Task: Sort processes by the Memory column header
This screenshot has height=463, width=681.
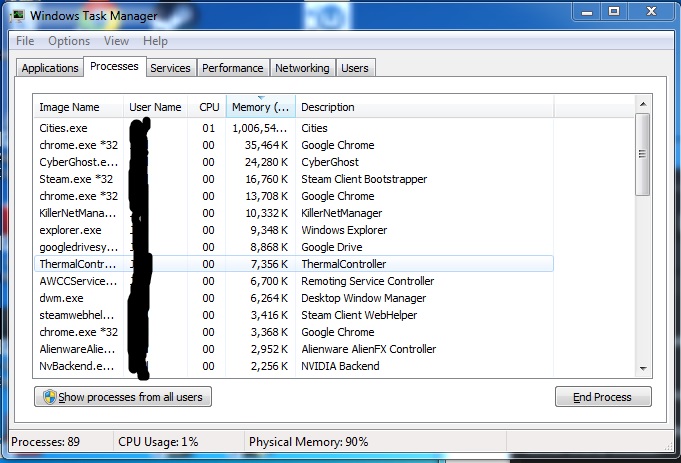Action: (260, 107)
